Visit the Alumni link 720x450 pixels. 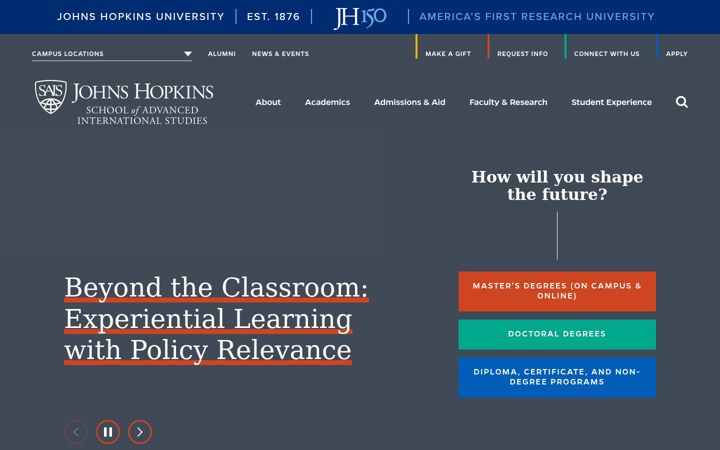222,54
